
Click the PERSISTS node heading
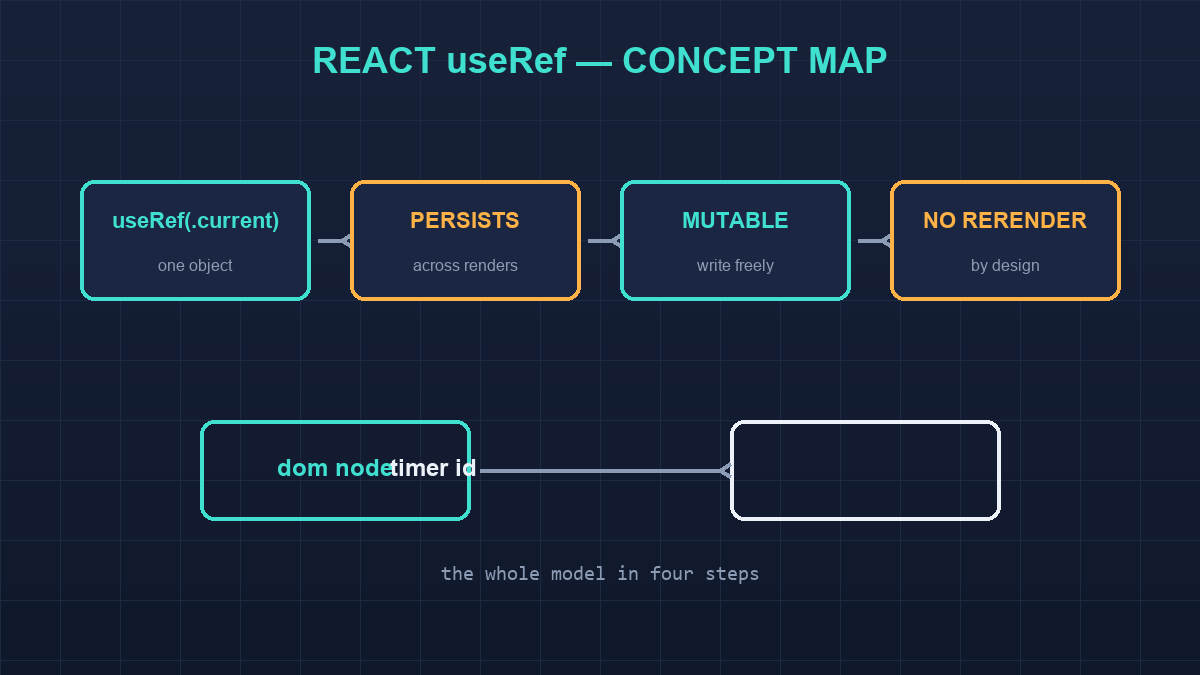click(x=465, y=220)
